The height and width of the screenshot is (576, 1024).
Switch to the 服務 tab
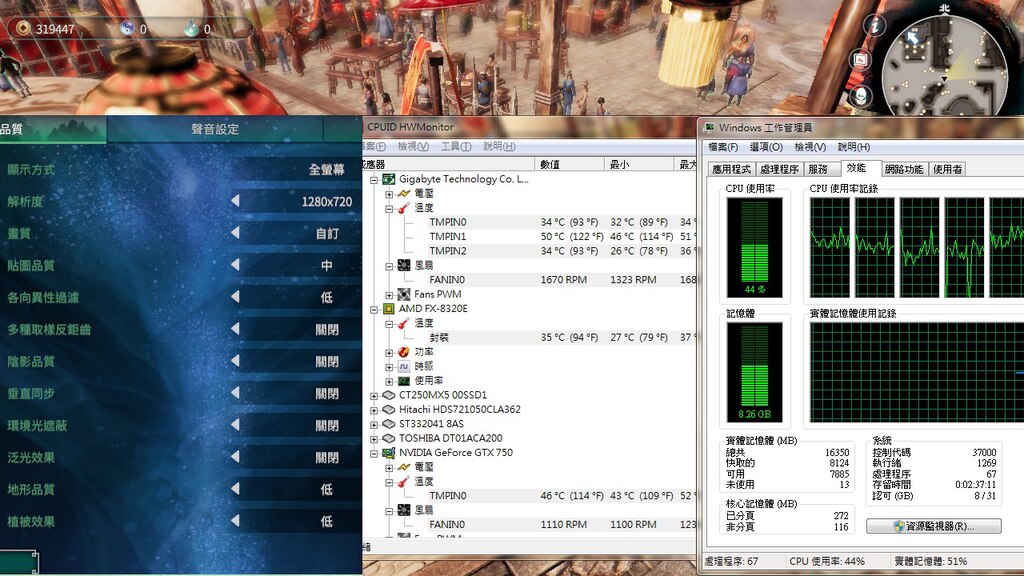821,169
